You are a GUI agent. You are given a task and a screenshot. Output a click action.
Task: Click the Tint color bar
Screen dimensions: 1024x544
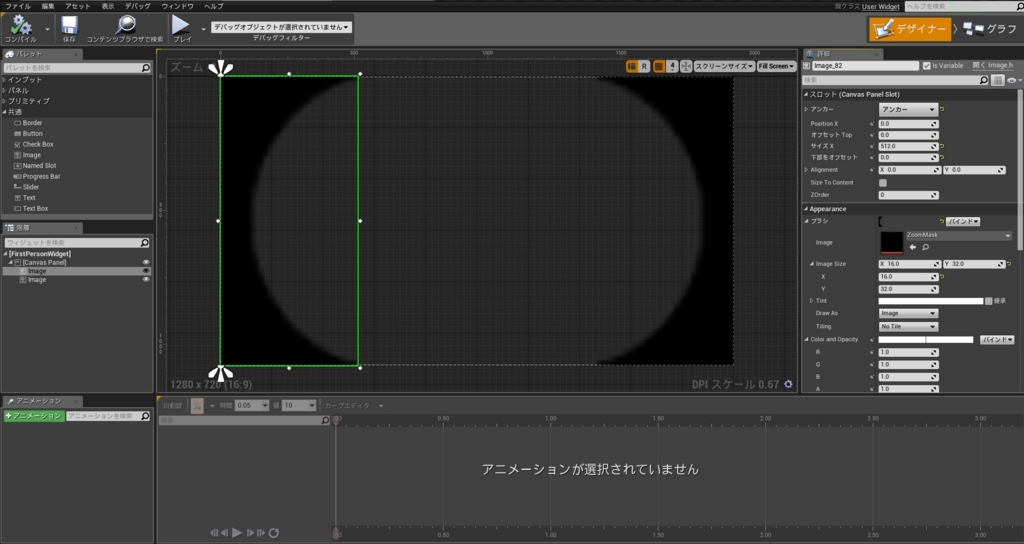(x=931, y=301)
